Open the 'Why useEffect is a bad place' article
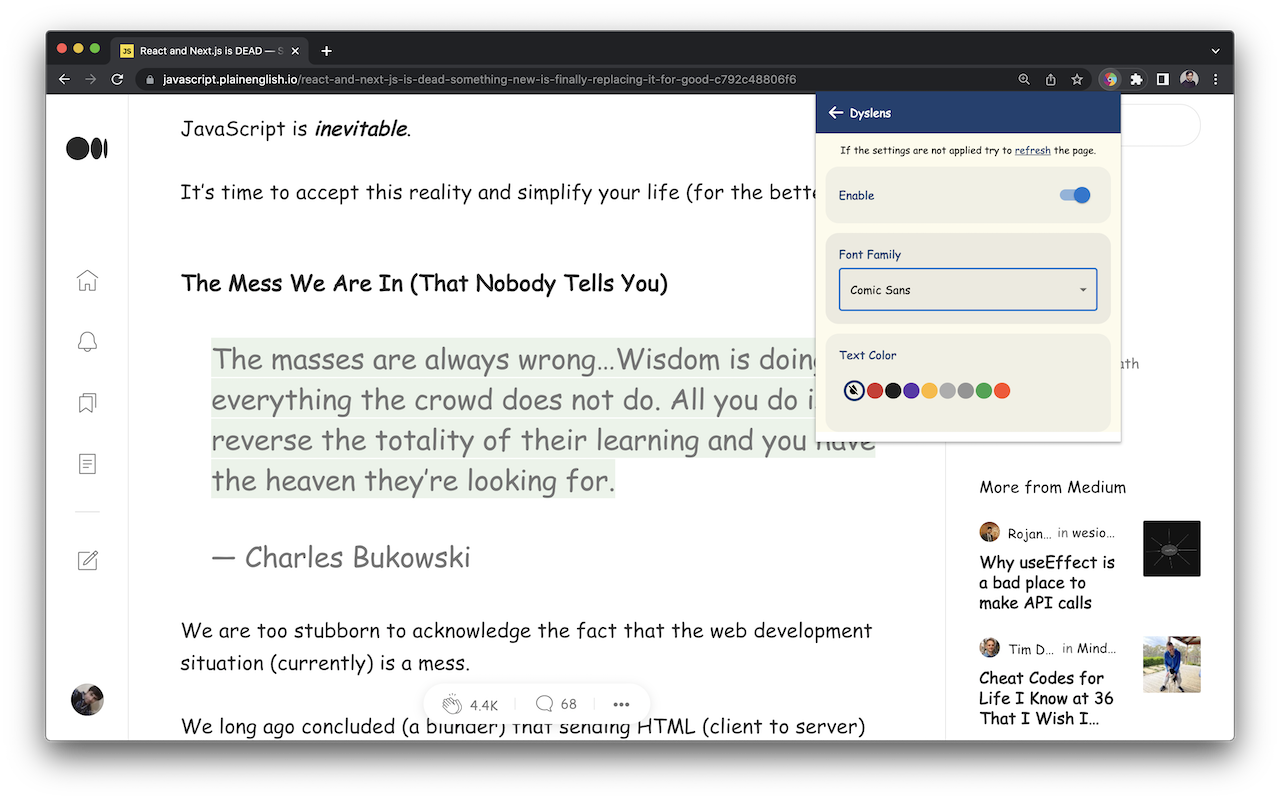 click(x=1047, y=582)
